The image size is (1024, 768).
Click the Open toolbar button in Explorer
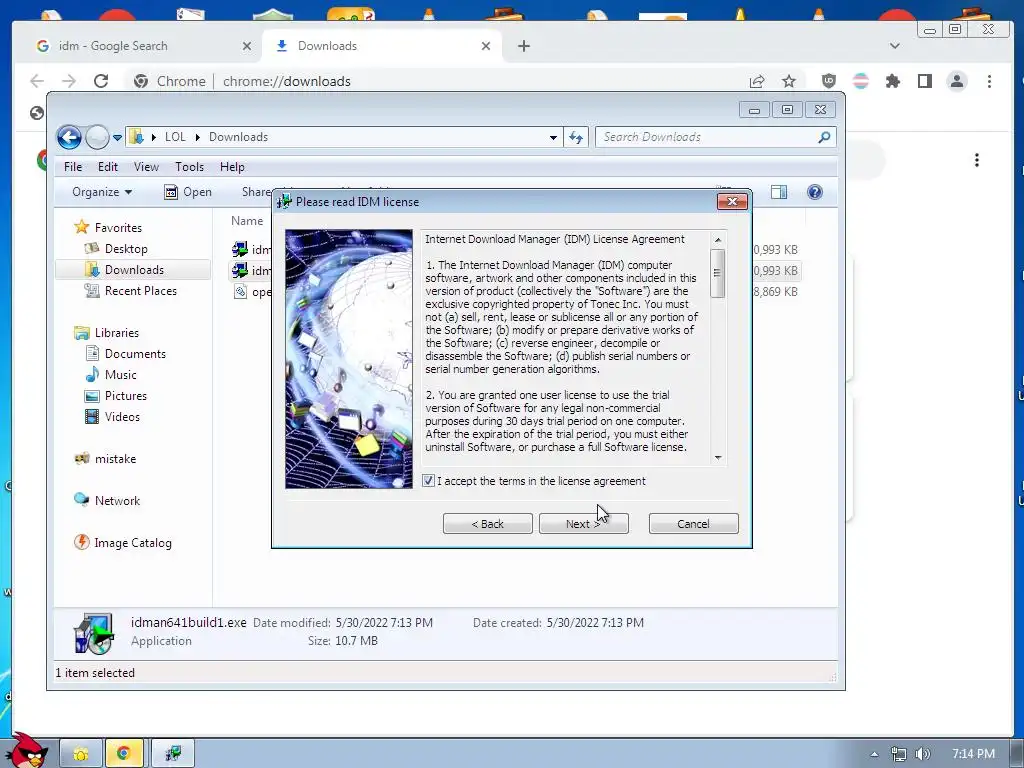tap(188, 192)
